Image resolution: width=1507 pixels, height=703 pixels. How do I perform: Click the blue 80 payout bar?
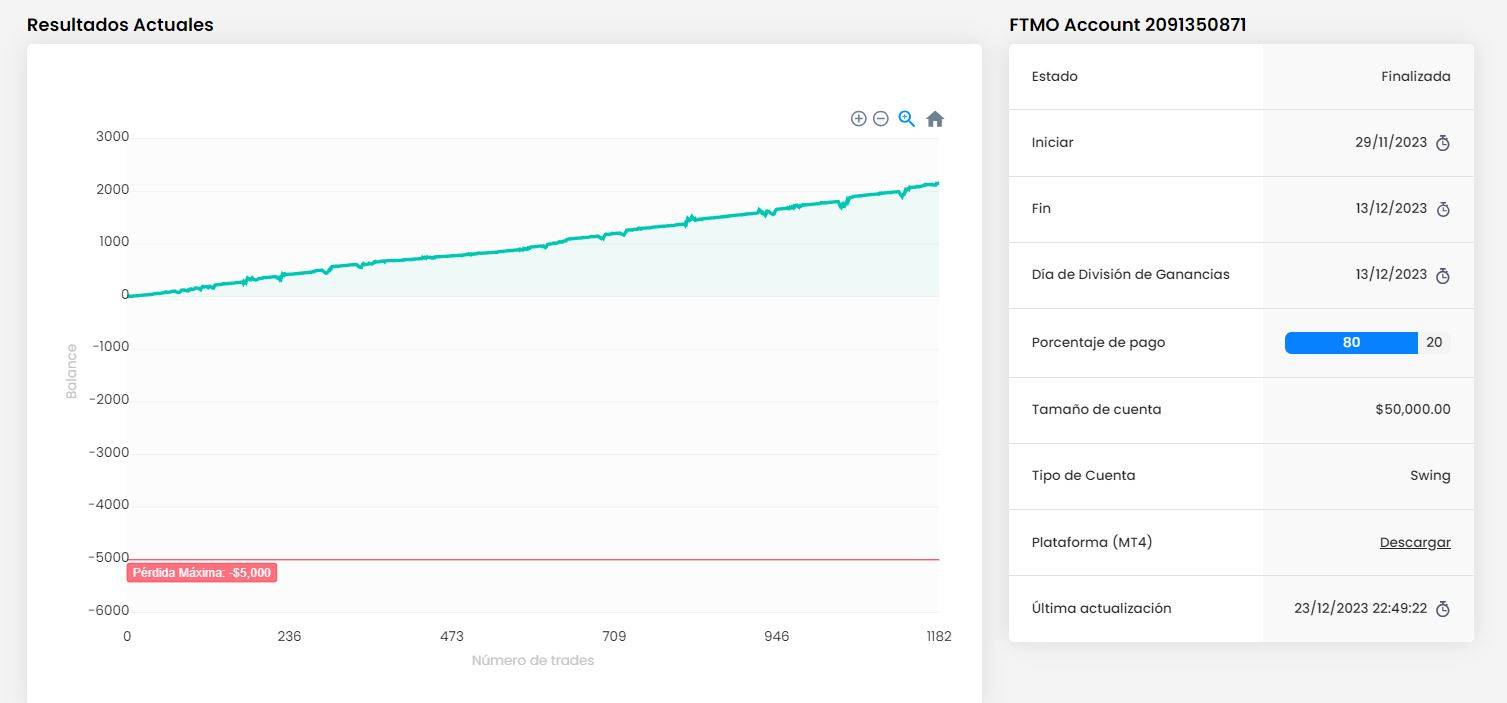coord(1351,343)
